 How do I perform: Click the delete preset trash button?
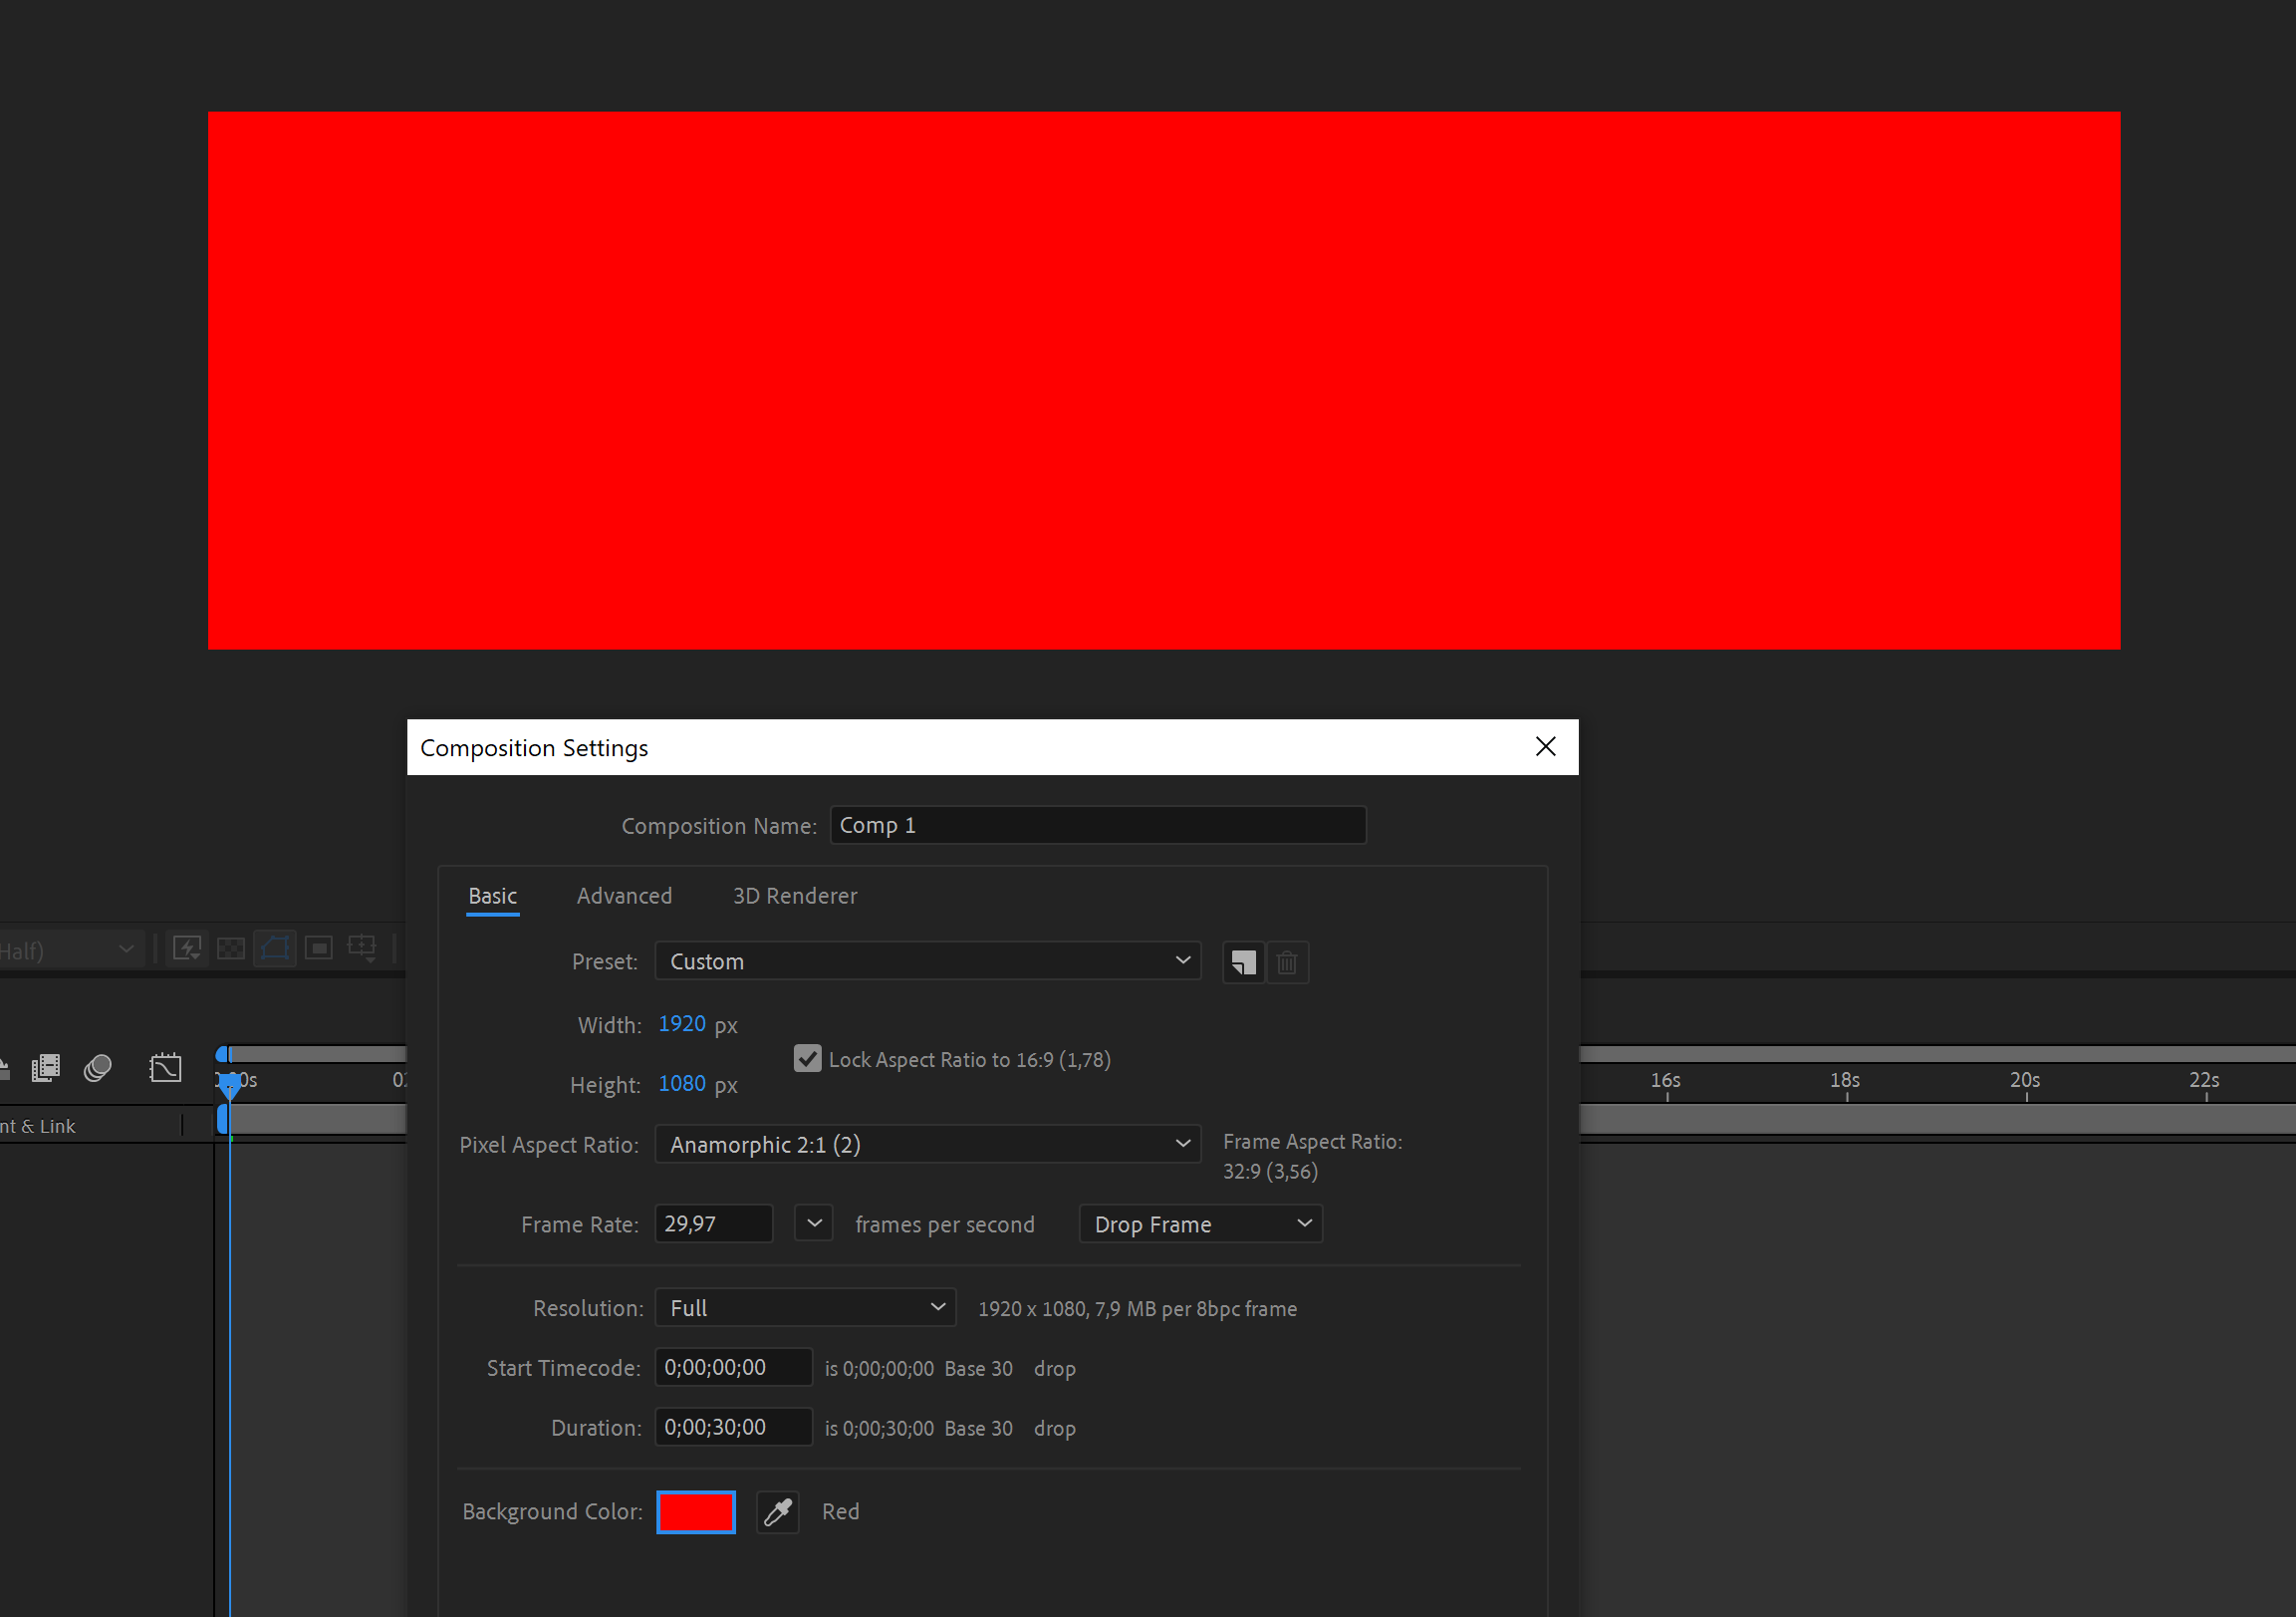[1288, 962]
